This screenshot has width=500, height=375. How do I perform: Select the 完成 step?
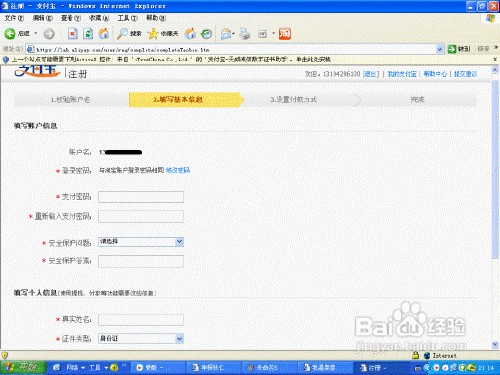(417, 100)
